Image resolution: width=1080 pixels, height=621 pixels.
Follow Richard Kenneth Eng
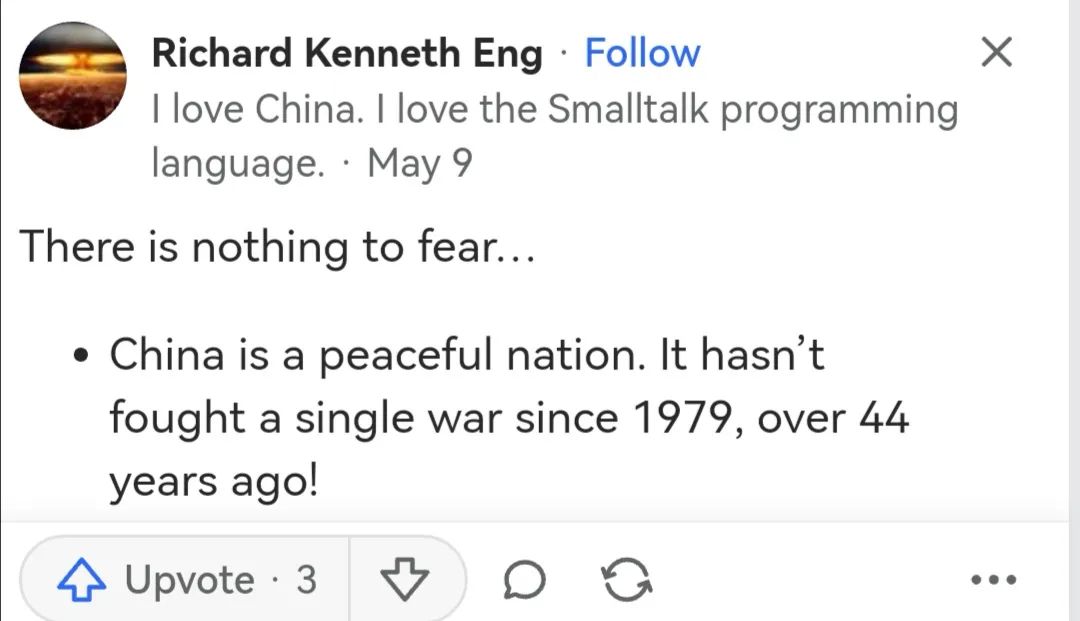tap(642, 53)
